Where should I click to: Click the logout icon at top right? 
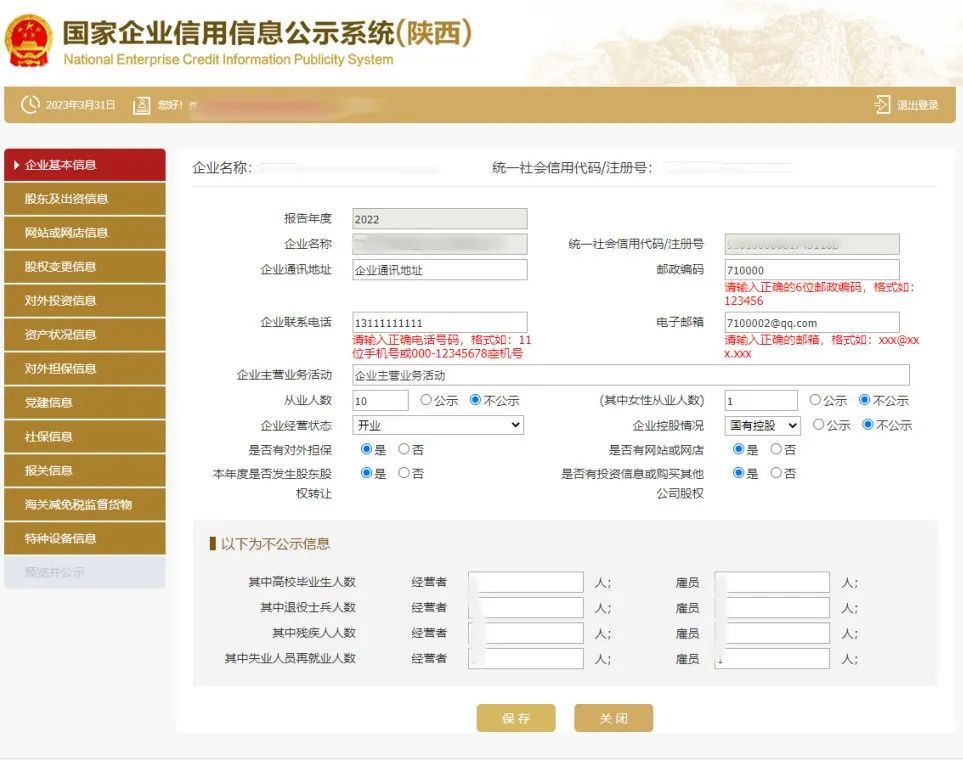tap(881, 105)
